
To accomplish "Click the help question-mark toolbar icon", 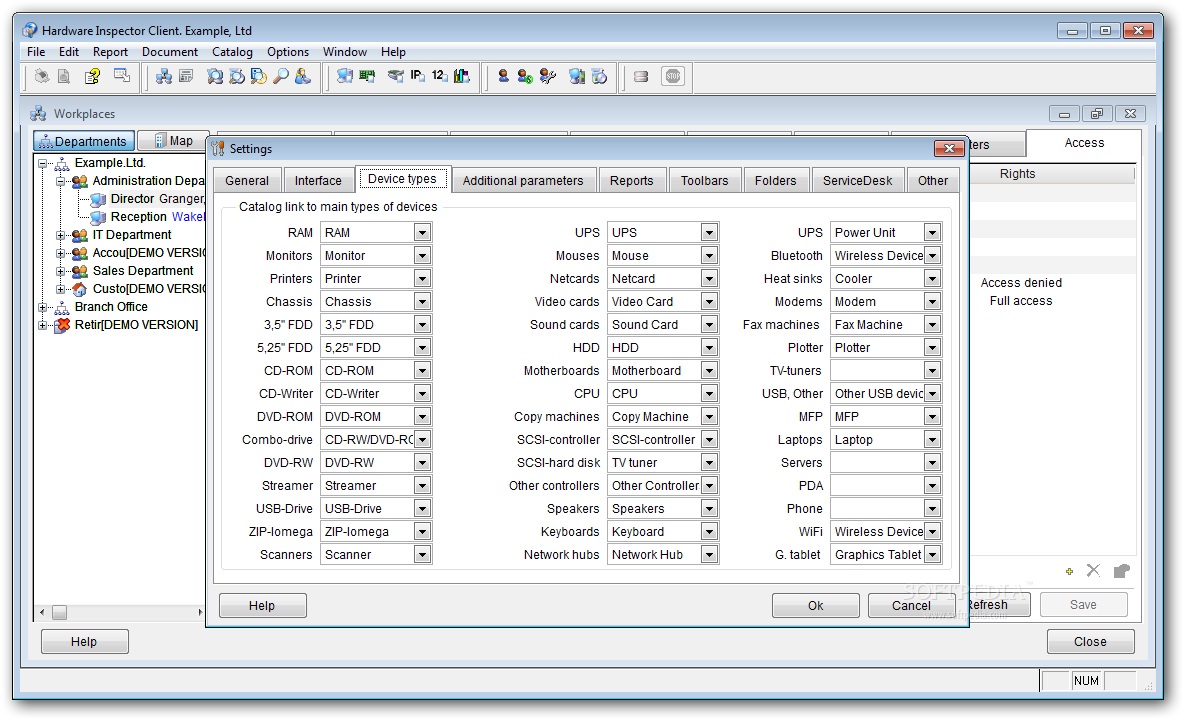I will (93, 76).
